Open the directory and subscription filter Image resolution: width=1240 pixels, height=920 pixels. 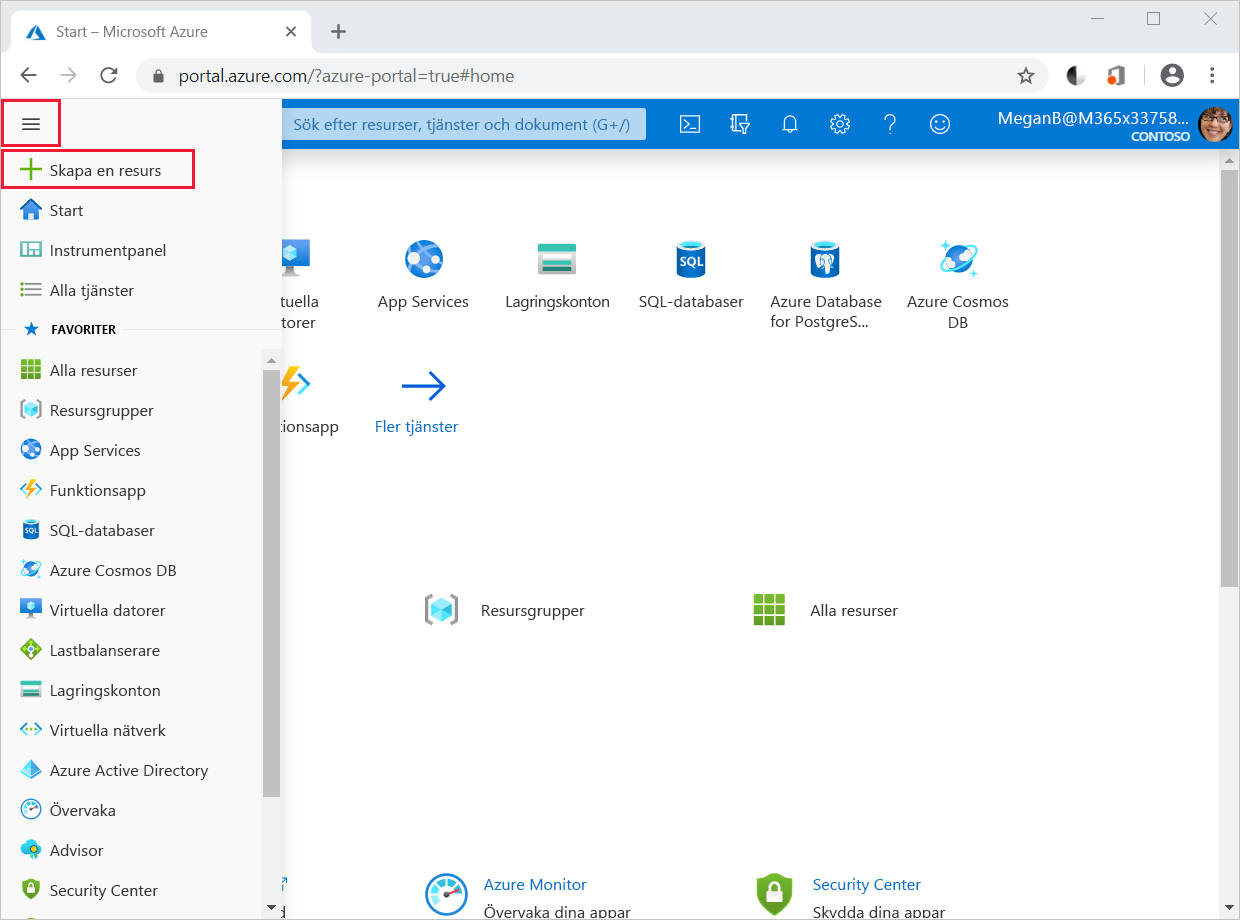pos(739,124)
